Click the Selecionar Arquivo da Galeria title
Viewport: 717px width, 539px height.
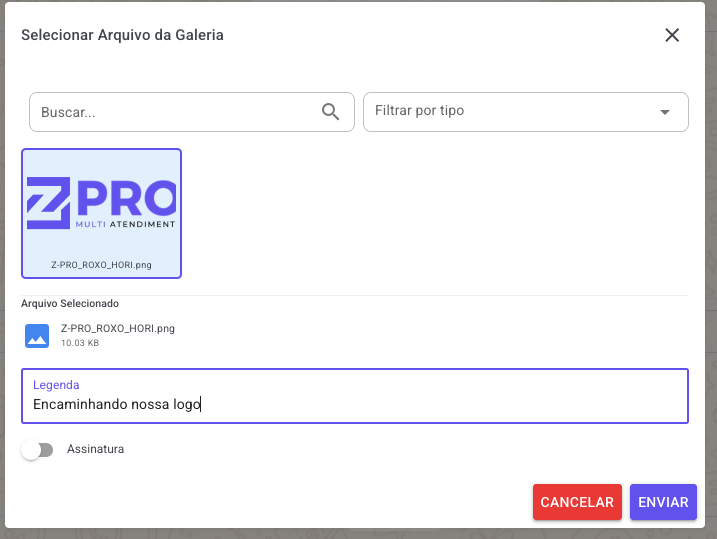click(122, 35)
